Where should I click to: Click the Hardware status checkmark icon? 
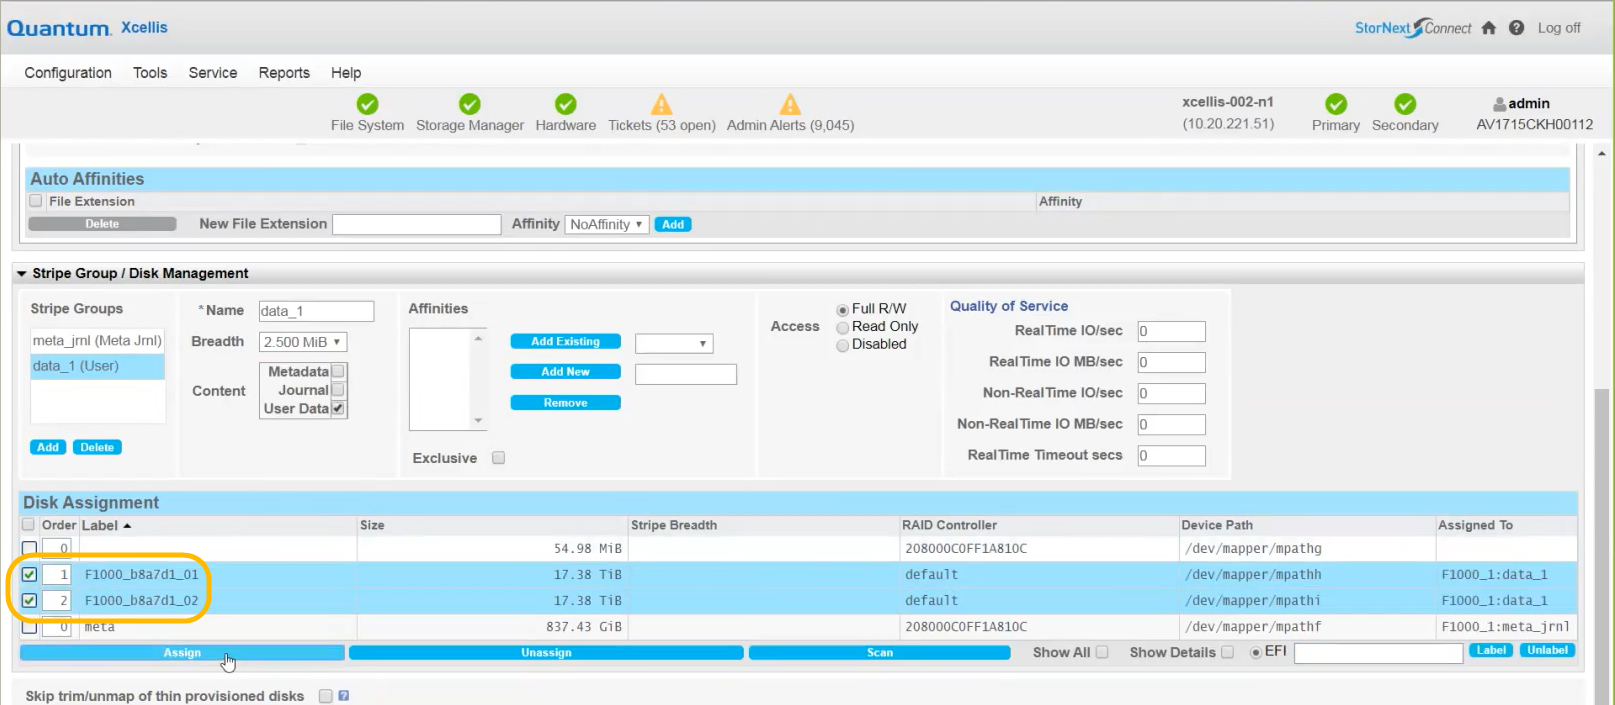(566, 104)
